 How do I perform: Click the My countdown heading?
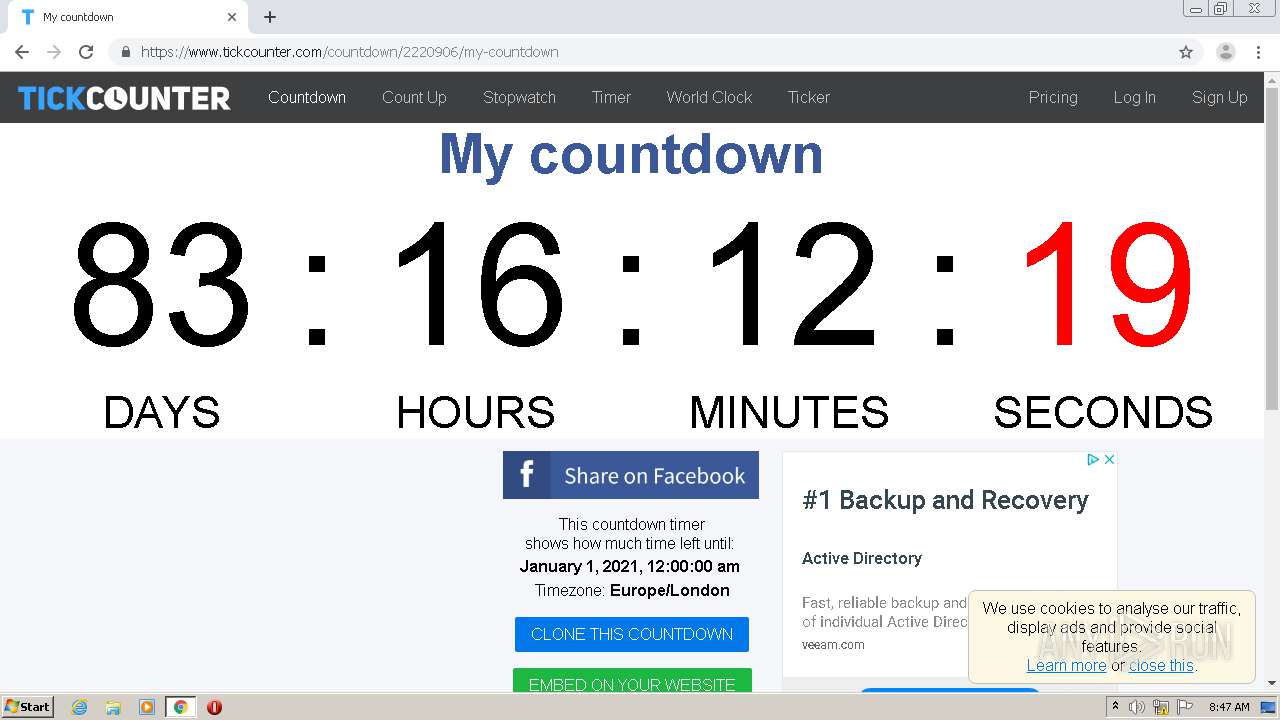(631, 154)
